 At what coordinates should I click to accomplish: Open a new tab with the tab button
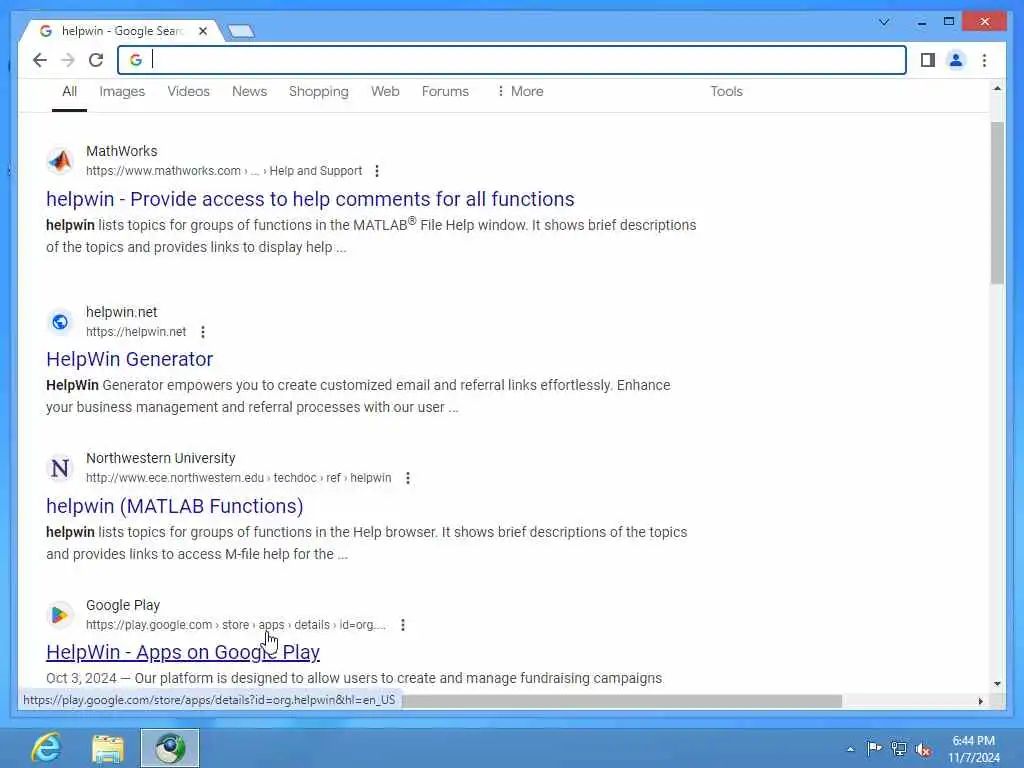[241, 31]
